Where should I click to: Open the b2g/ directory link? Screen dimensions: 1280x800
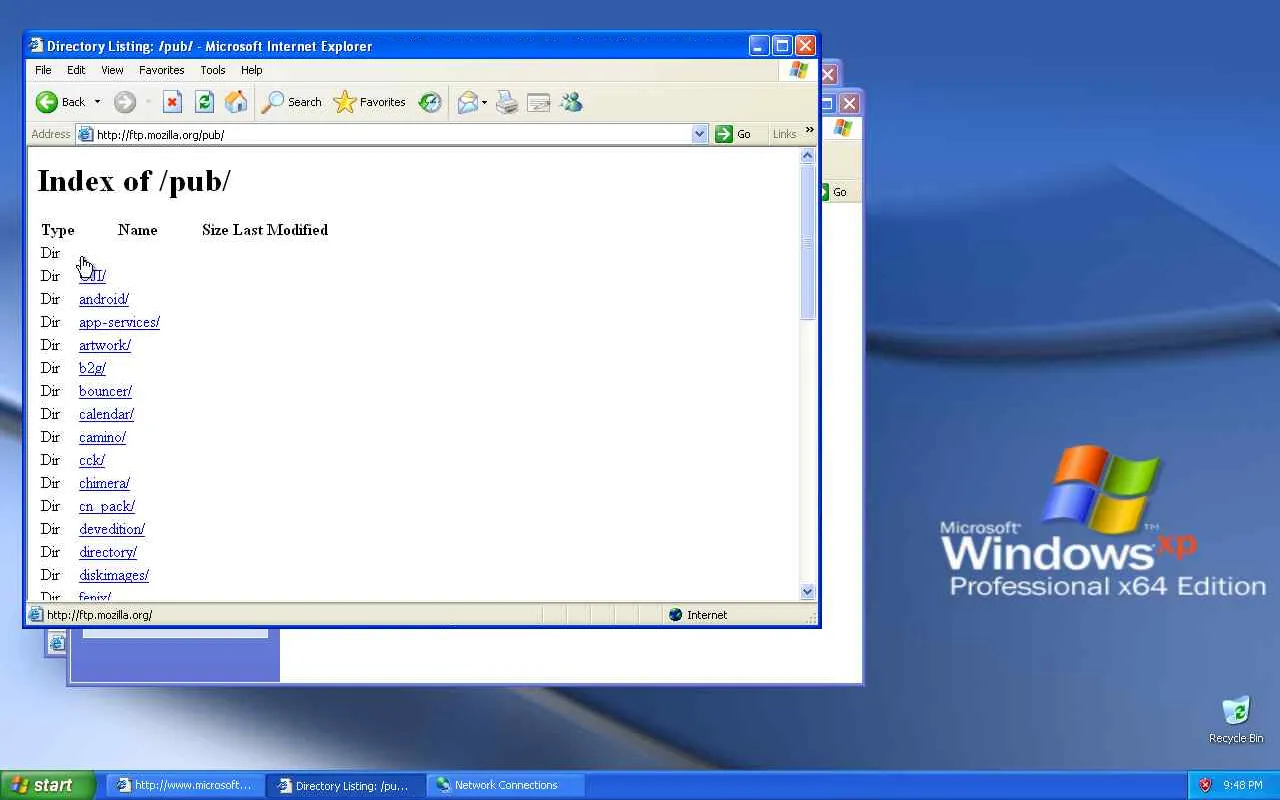(92, 368)
